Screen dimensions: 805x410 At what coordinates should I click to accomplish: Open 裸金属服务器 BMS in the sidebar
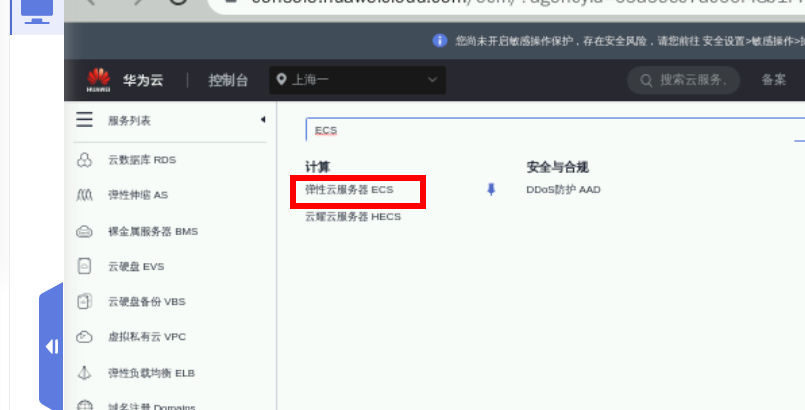coord(152,231)
